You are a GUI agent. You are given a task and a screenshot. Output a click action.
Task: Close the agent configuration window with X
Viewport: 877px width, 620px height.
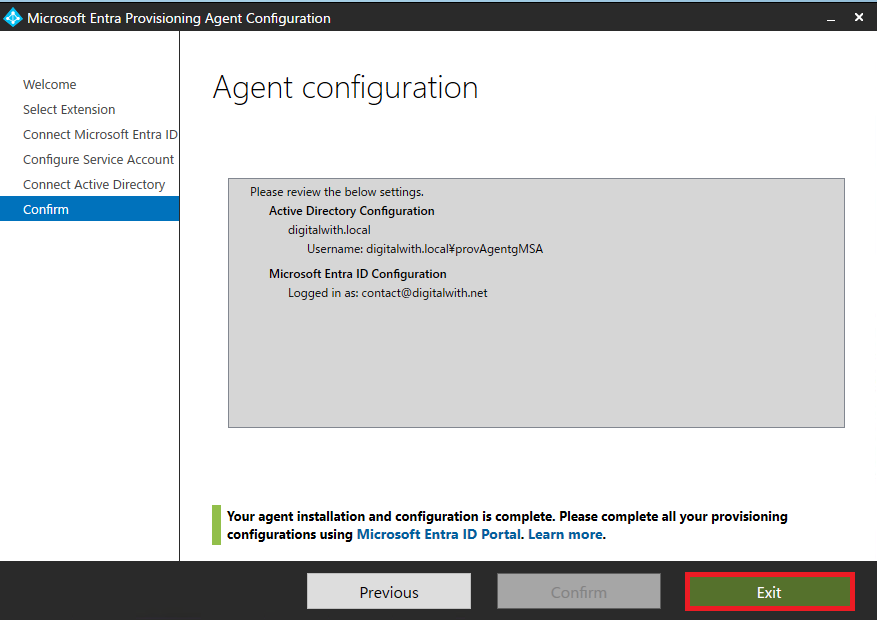pos(859,18)
